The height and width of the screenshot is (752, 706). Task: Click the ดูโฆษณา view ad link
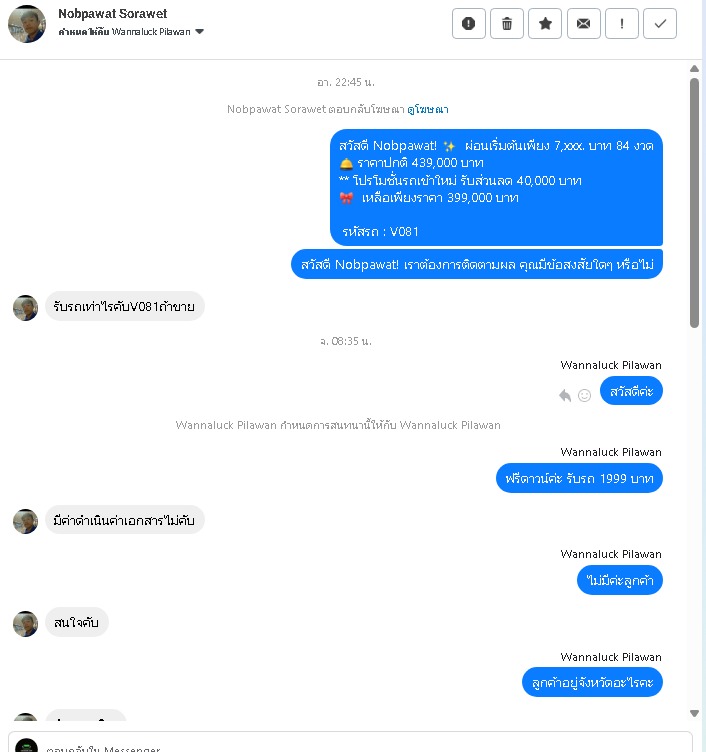click(428, 109)
